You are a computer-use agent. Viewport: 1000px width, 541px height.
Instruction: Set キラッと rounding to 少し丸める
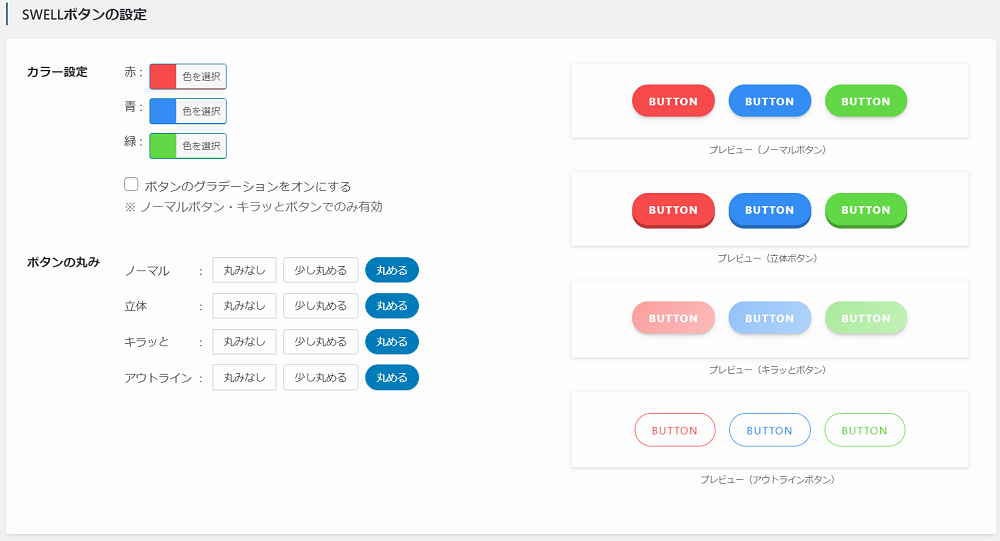point(321,341)
